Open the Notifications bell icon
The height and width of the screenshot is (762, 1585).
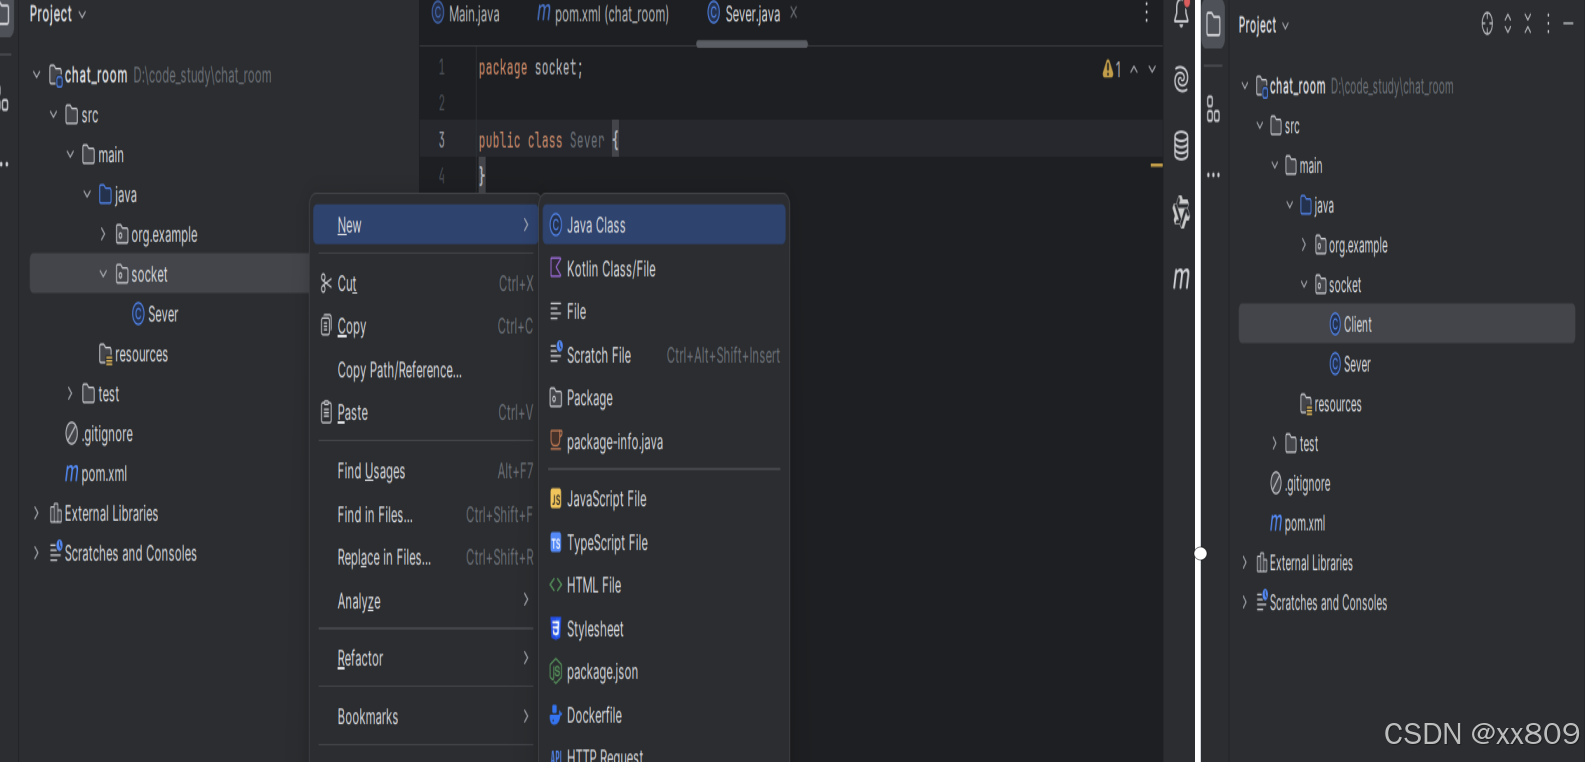pyautogui.click(x=1181, y=14)
